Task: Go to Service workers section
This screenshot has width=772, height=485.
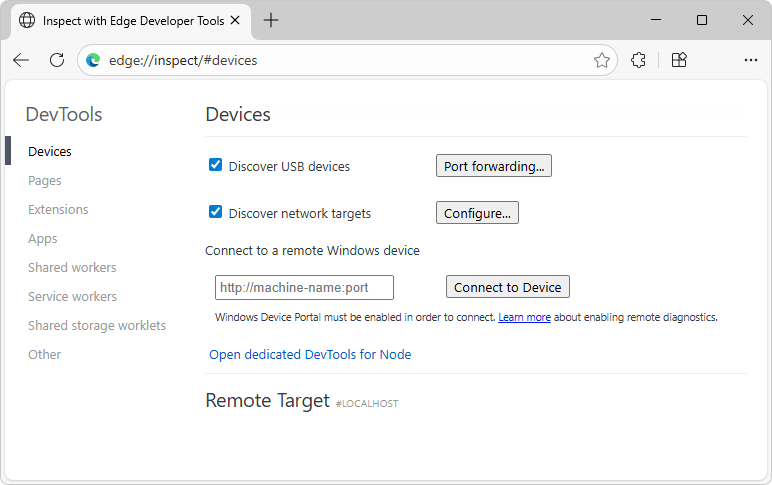Action: (72, 297)
